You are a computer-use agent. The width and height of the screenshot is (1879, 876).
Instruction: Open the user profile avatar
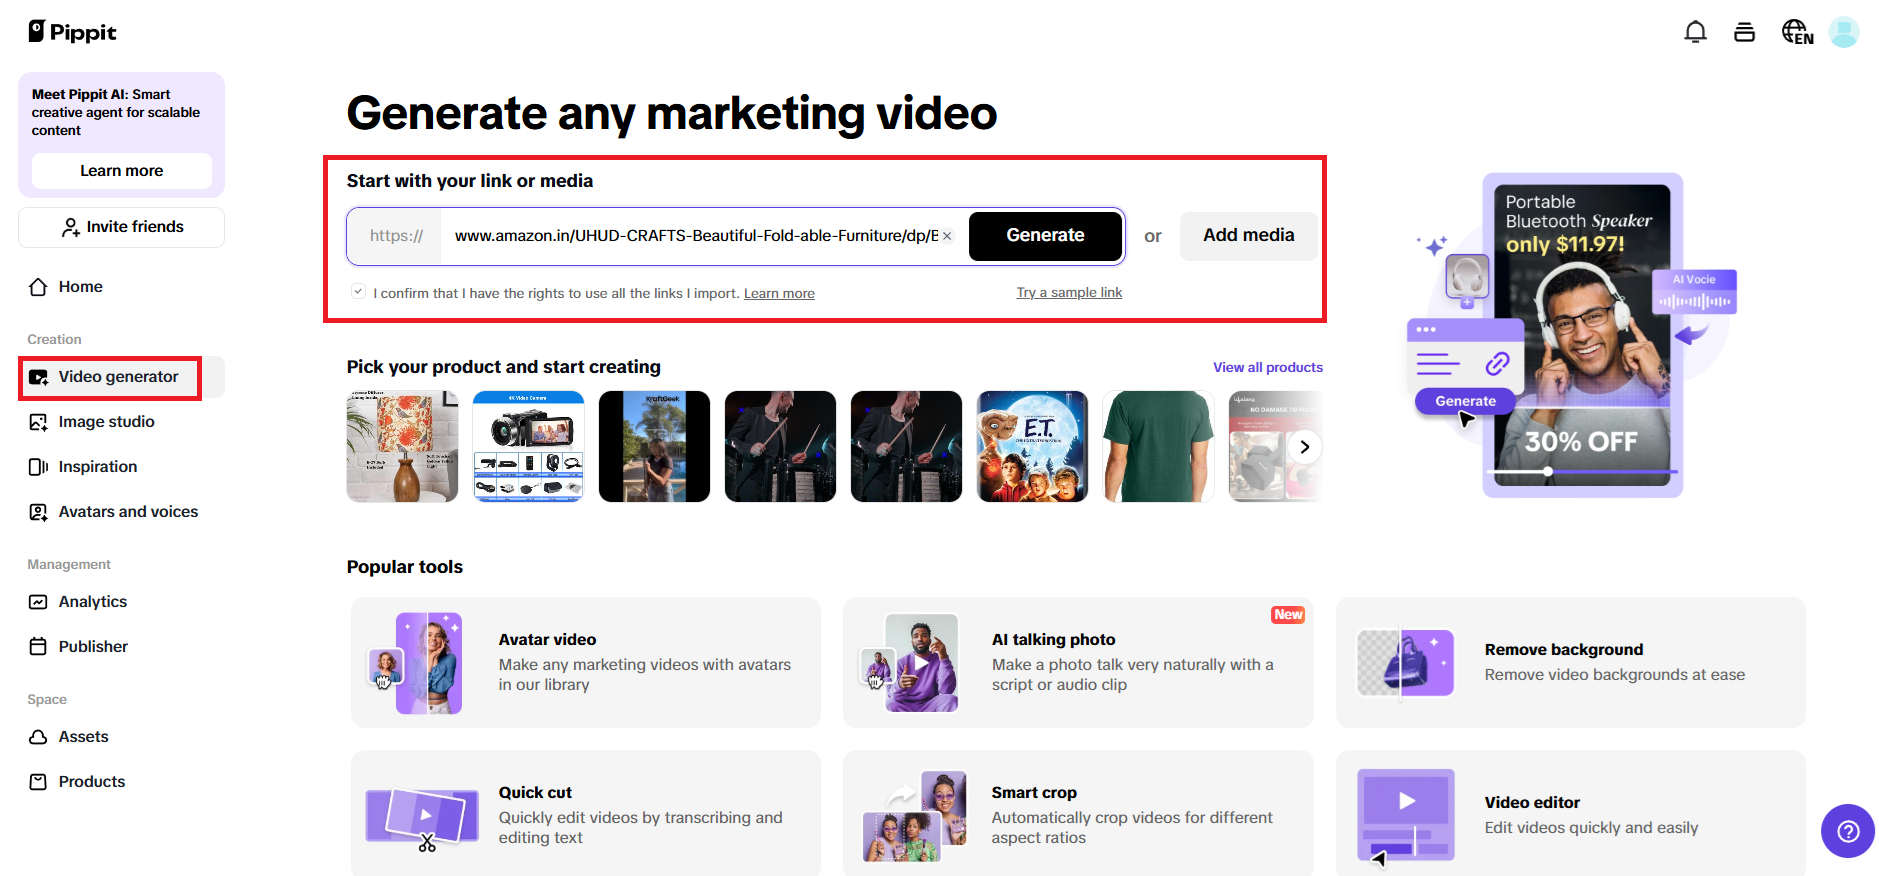[1844, 32]
